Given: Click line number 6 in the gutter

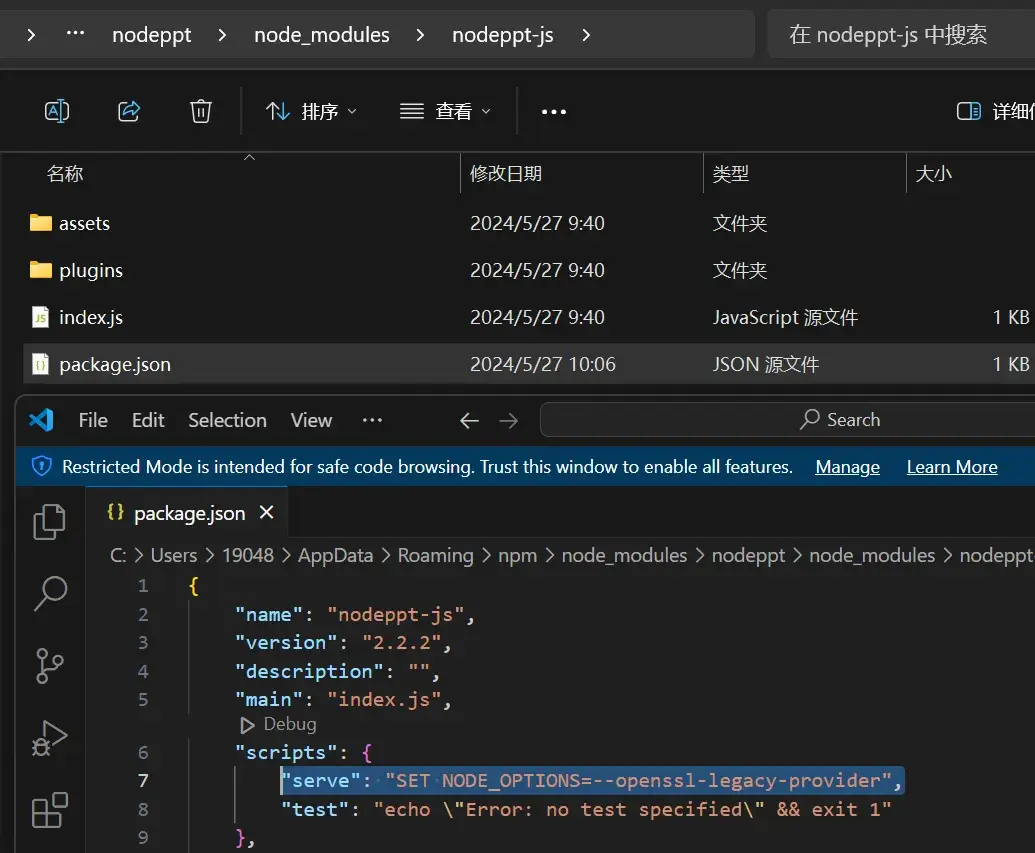Looking at the screenshot, I should click(143, 753).
